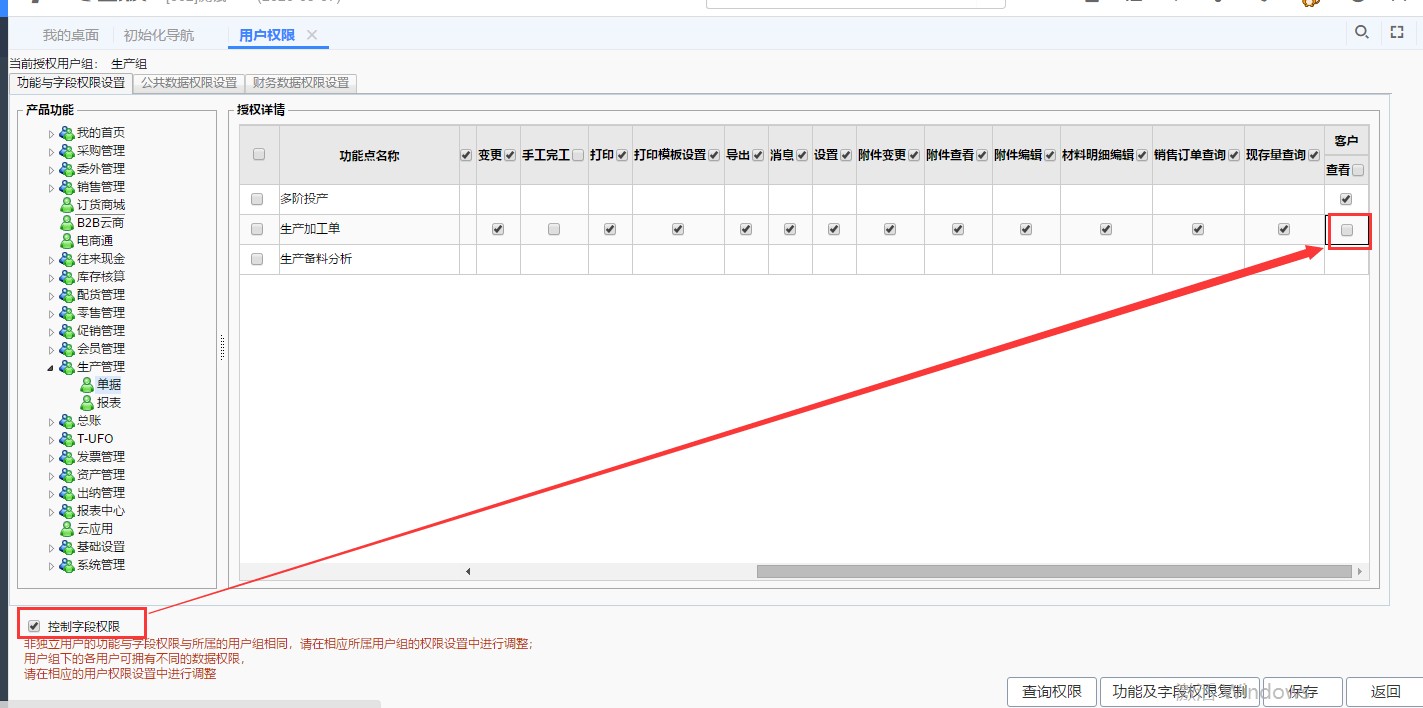Click the 电商通 user icon
1423x708 pixels.
coord(67,241)
